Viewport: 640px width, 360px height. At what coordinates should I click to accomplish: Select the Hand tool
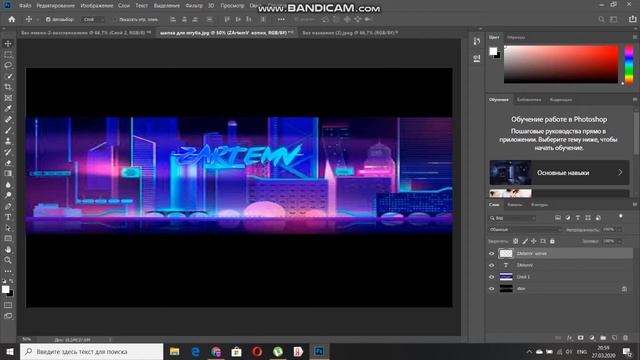8,249
